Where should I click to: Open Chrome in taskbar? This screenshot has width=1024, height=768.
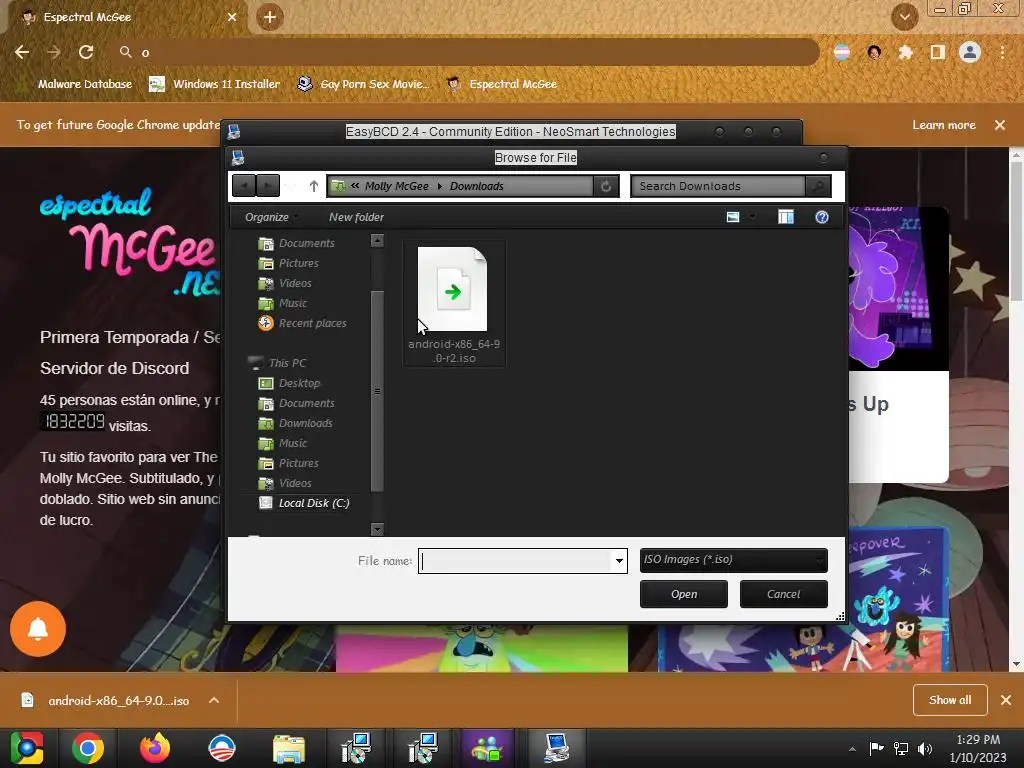(88, 748)
